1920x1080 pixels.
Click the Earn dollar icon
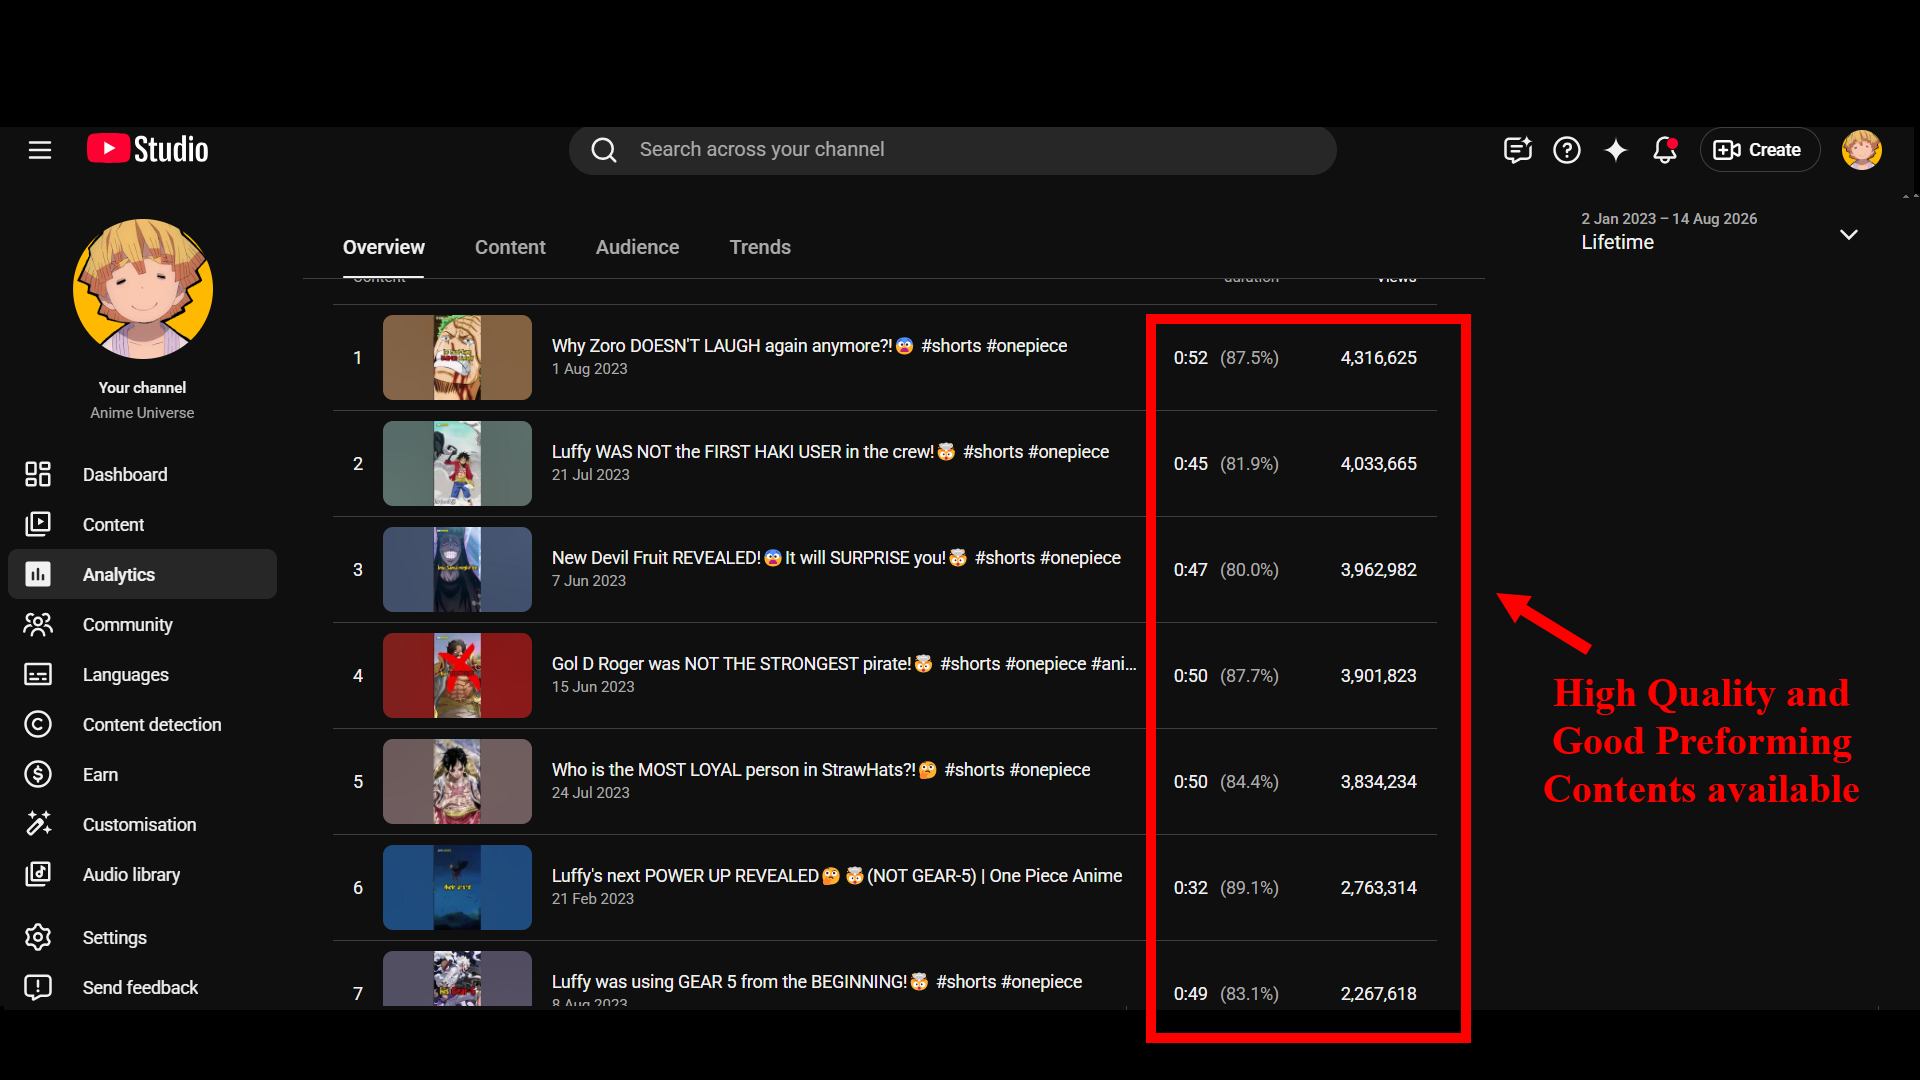coord(38,774)
